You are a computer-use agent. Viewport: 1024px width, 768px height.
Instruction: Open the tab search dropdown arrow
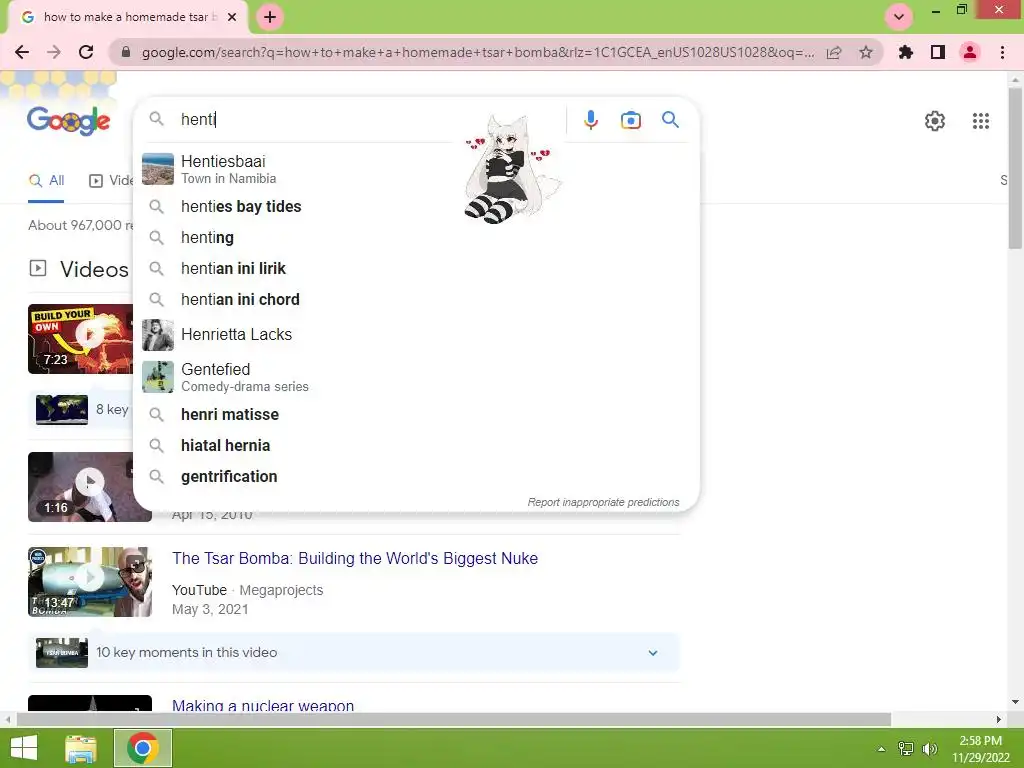point(899,17)
